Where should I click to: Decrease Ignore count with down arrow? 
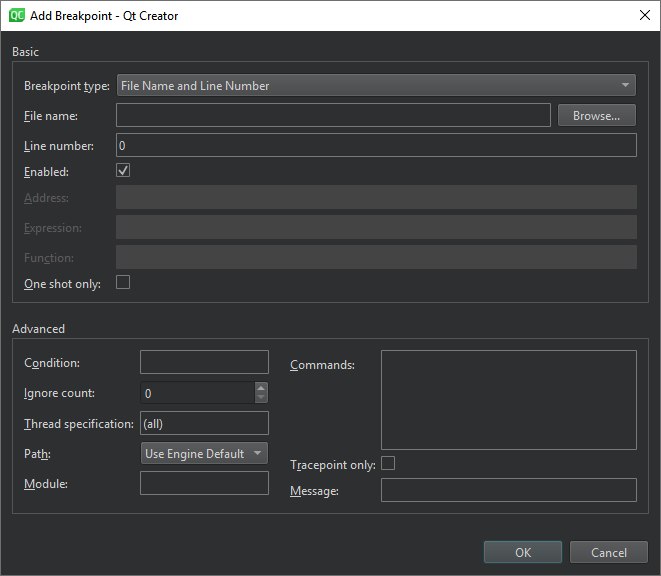[261, 398]
